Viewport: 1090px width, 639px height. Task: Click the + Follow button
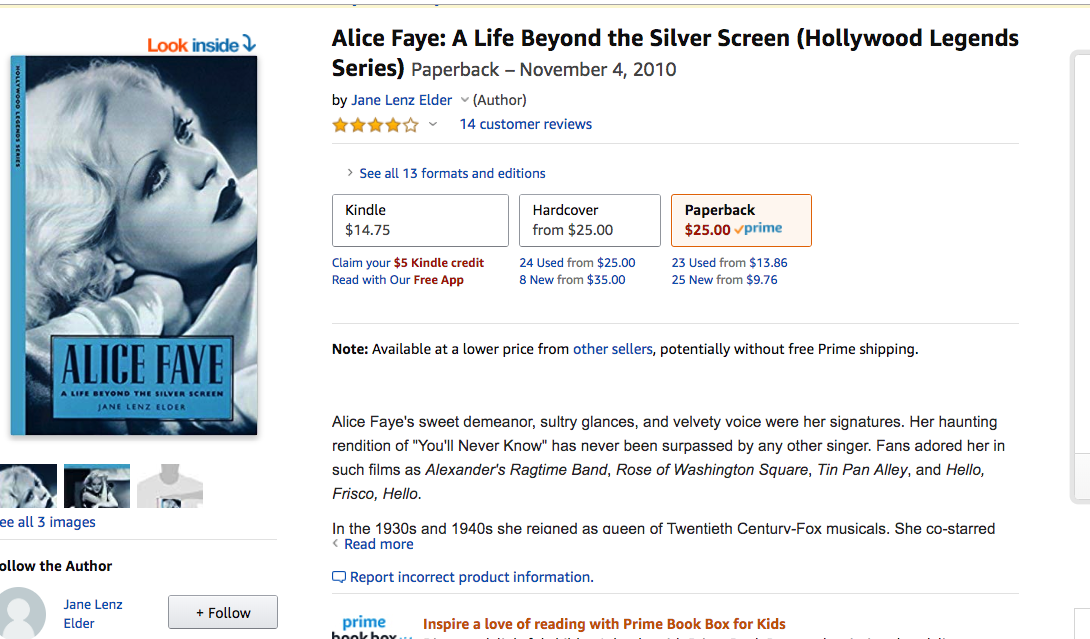coord(222,613)
